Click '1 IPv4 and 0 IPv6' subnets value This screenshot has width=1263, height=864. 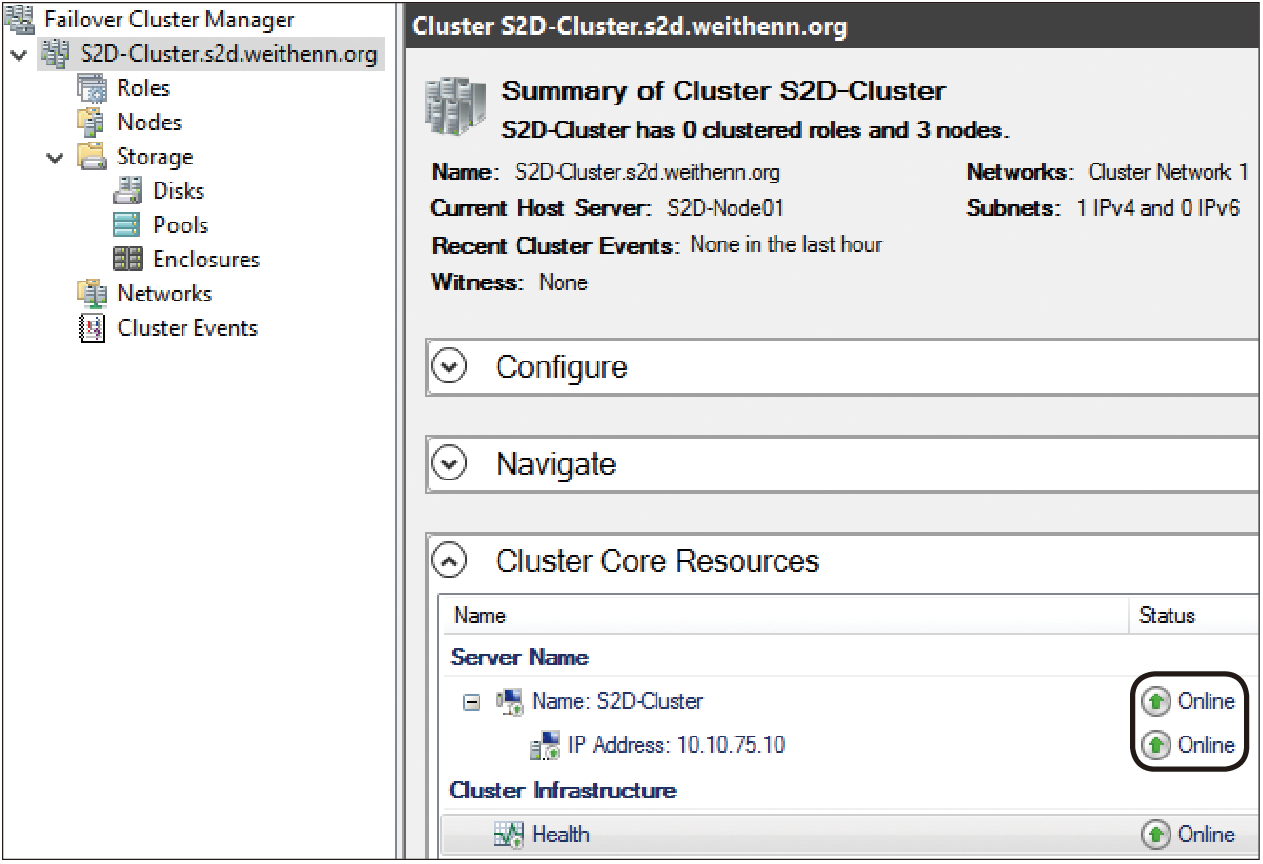point(1158,209)
